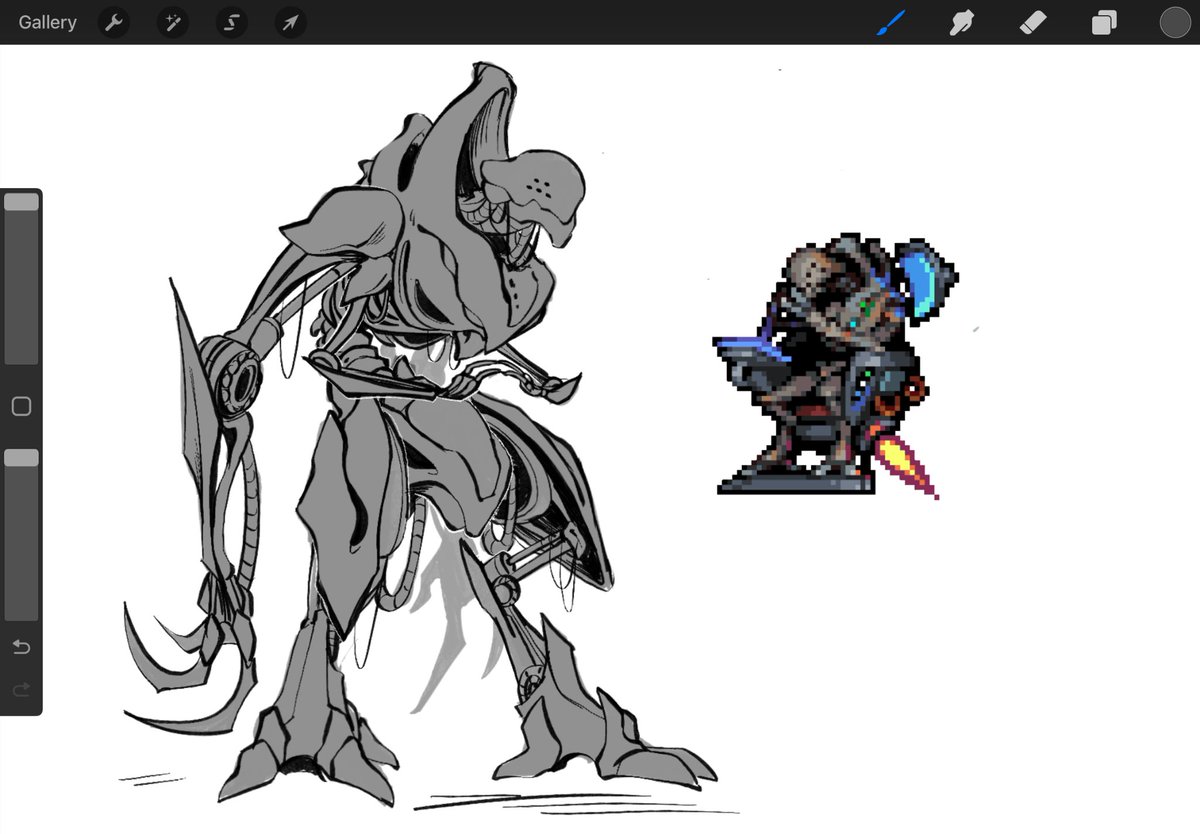Activate the Transform arrow tool
This screenshot has width=1200, height=834.
point(290,22)
